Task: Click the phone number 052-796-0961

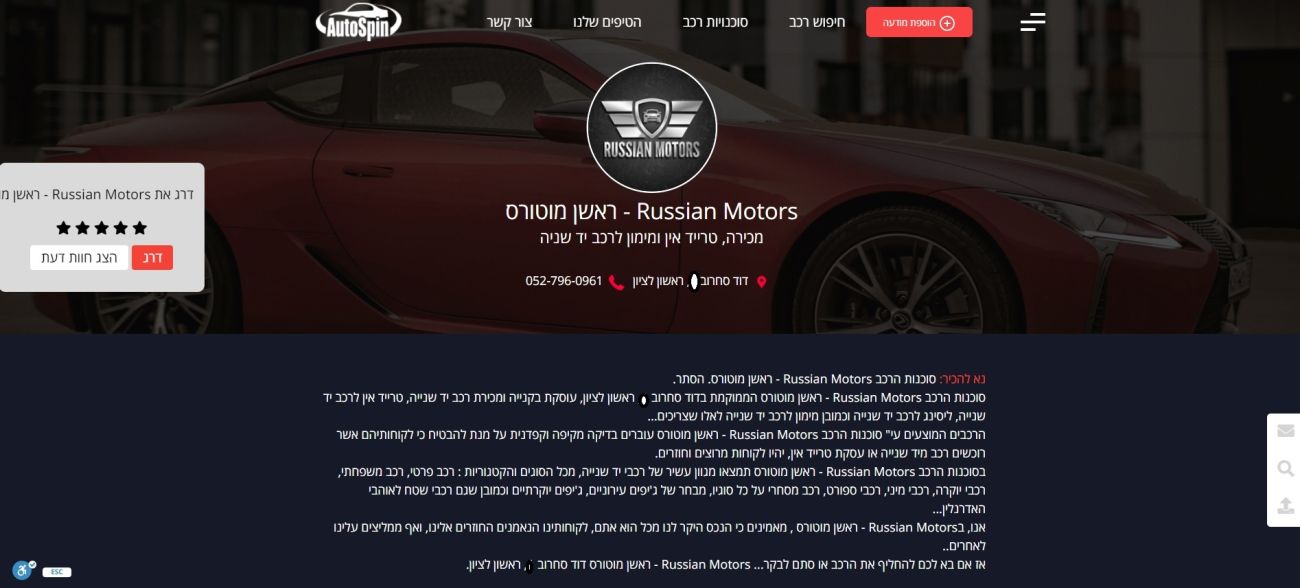Action: tap(564, 281)
